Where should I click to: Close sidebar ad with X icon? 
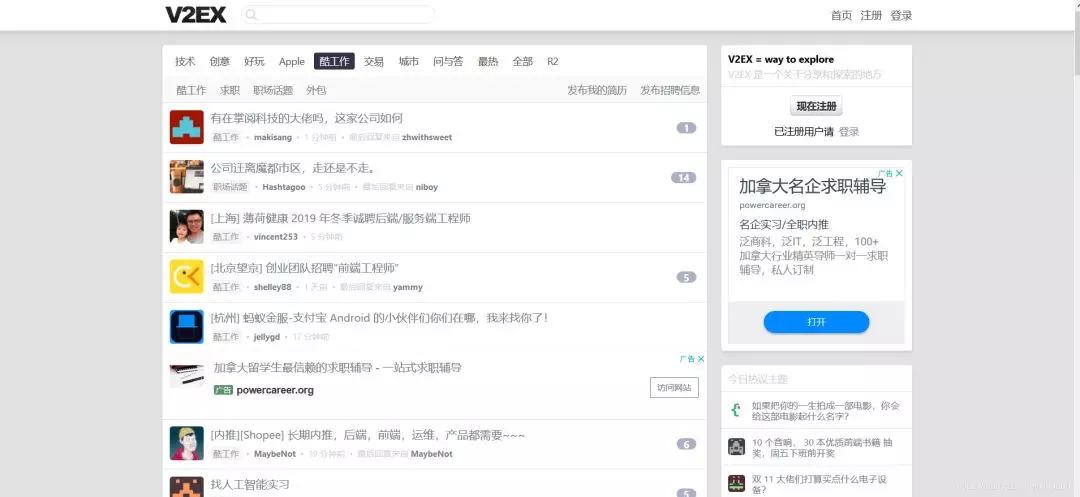(899, 173)
